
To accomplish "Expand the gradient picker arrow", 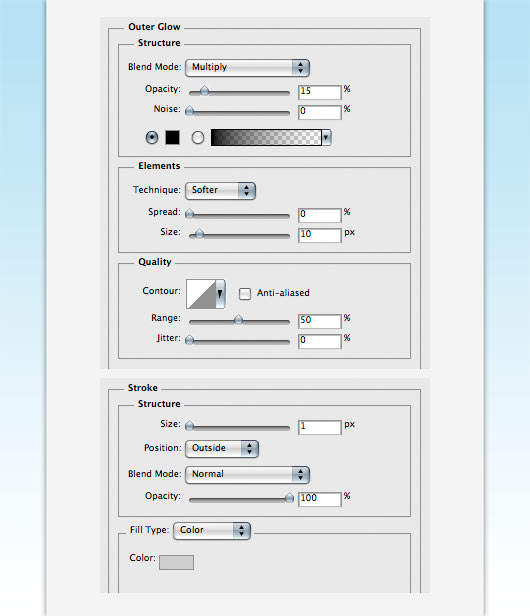I will coord(326,138).
